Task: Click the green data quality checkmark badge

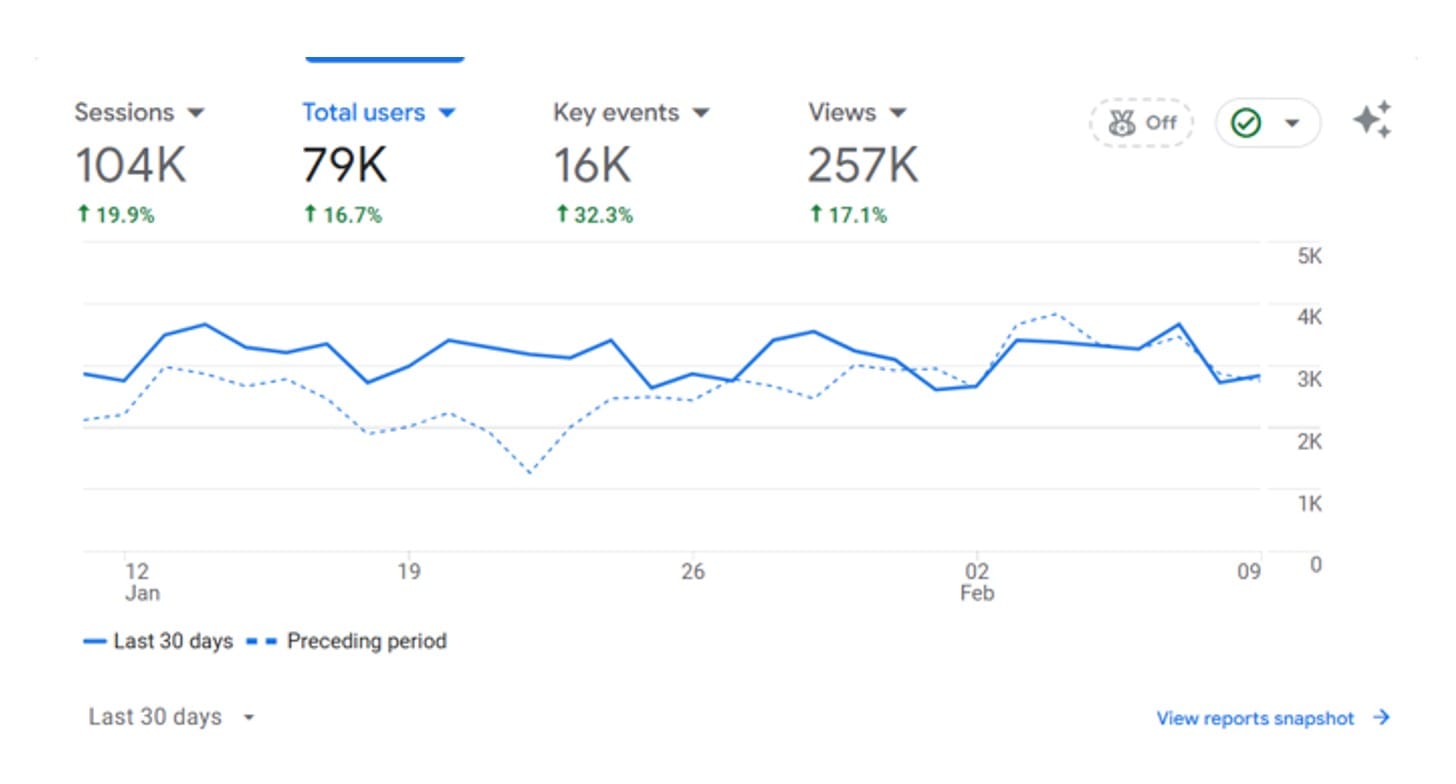Action: (x=1248, y=122)
